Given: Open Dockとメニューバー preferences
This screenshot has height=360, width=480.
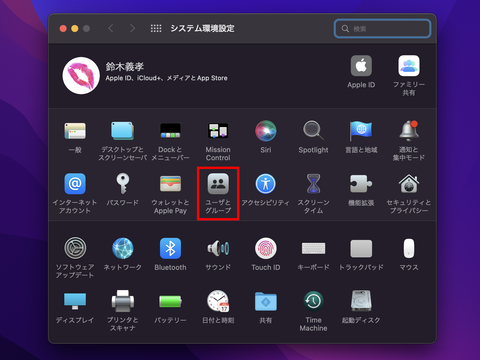Looking at the screenshot, I should pos(170,131).
